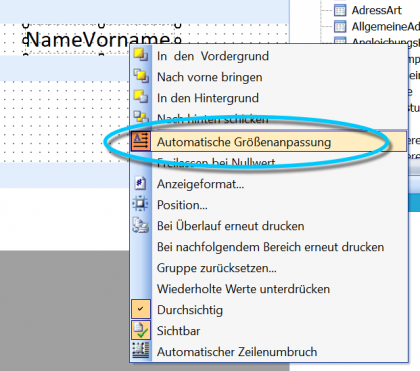Open the 'Anzeigeformat...' dialog entry
420x371 pixels.
click(200, 184)
